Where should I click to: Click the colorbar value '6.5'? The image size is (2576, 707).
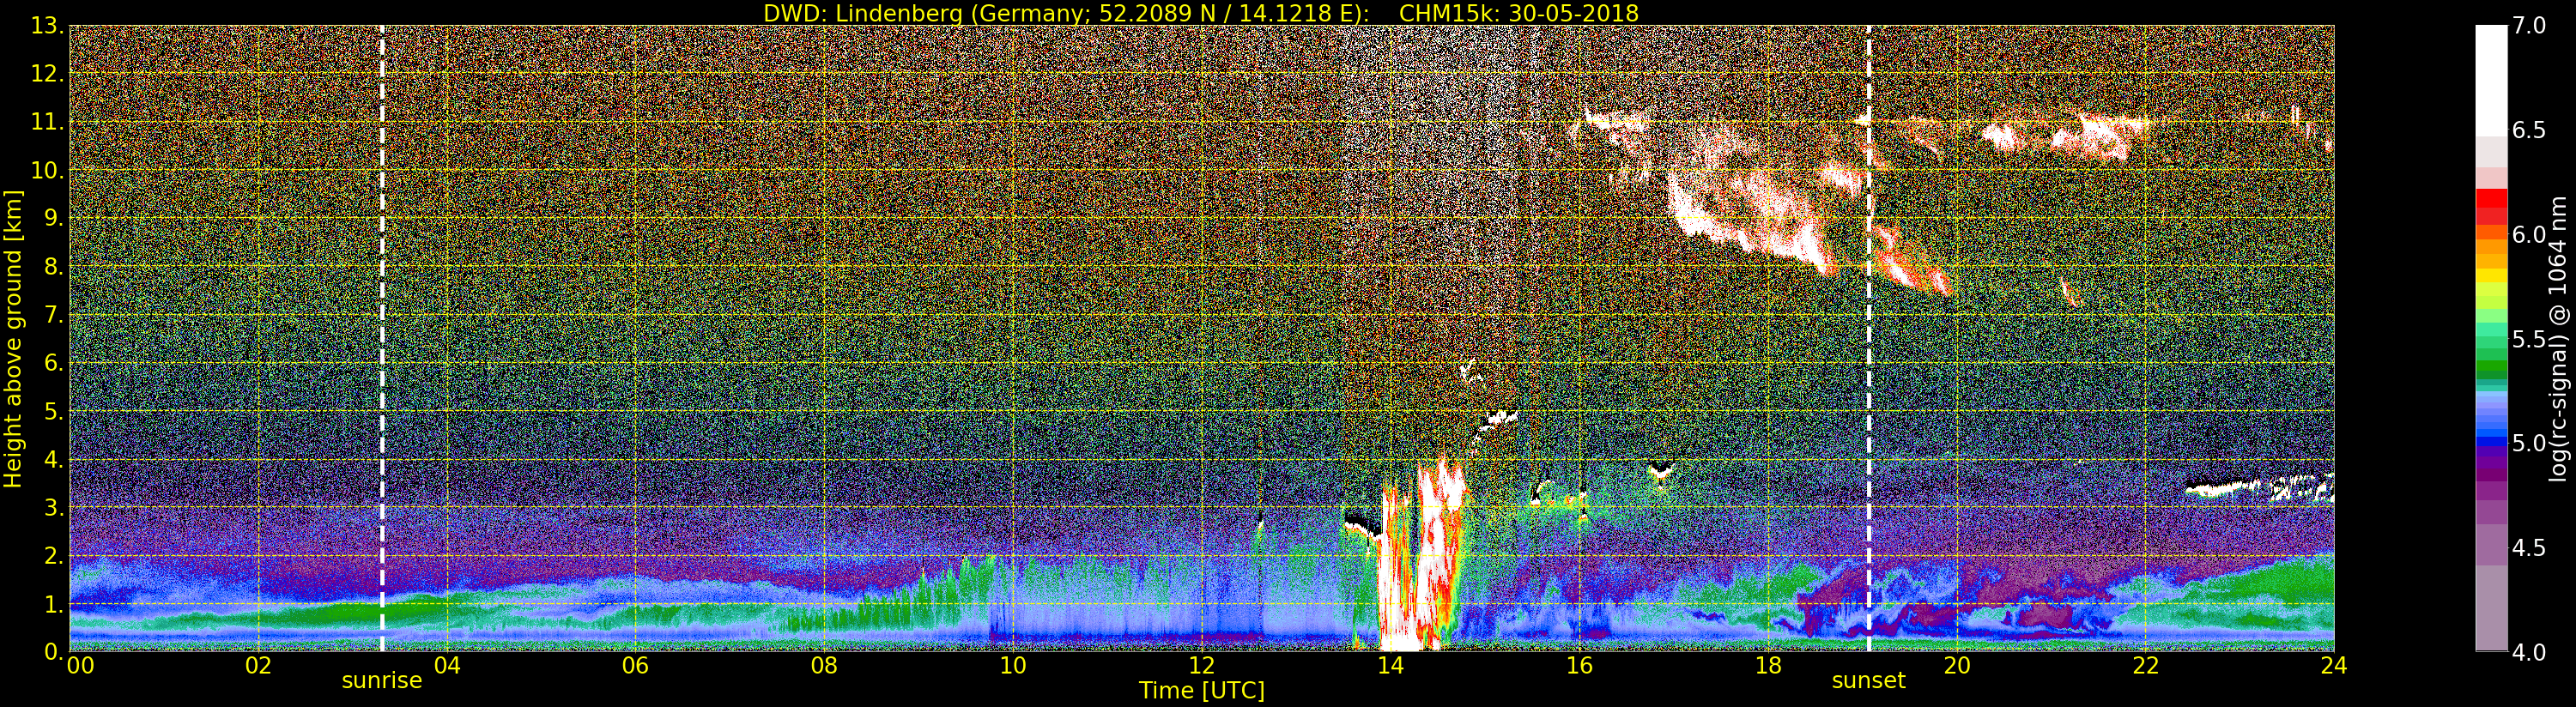(2529, 130)
